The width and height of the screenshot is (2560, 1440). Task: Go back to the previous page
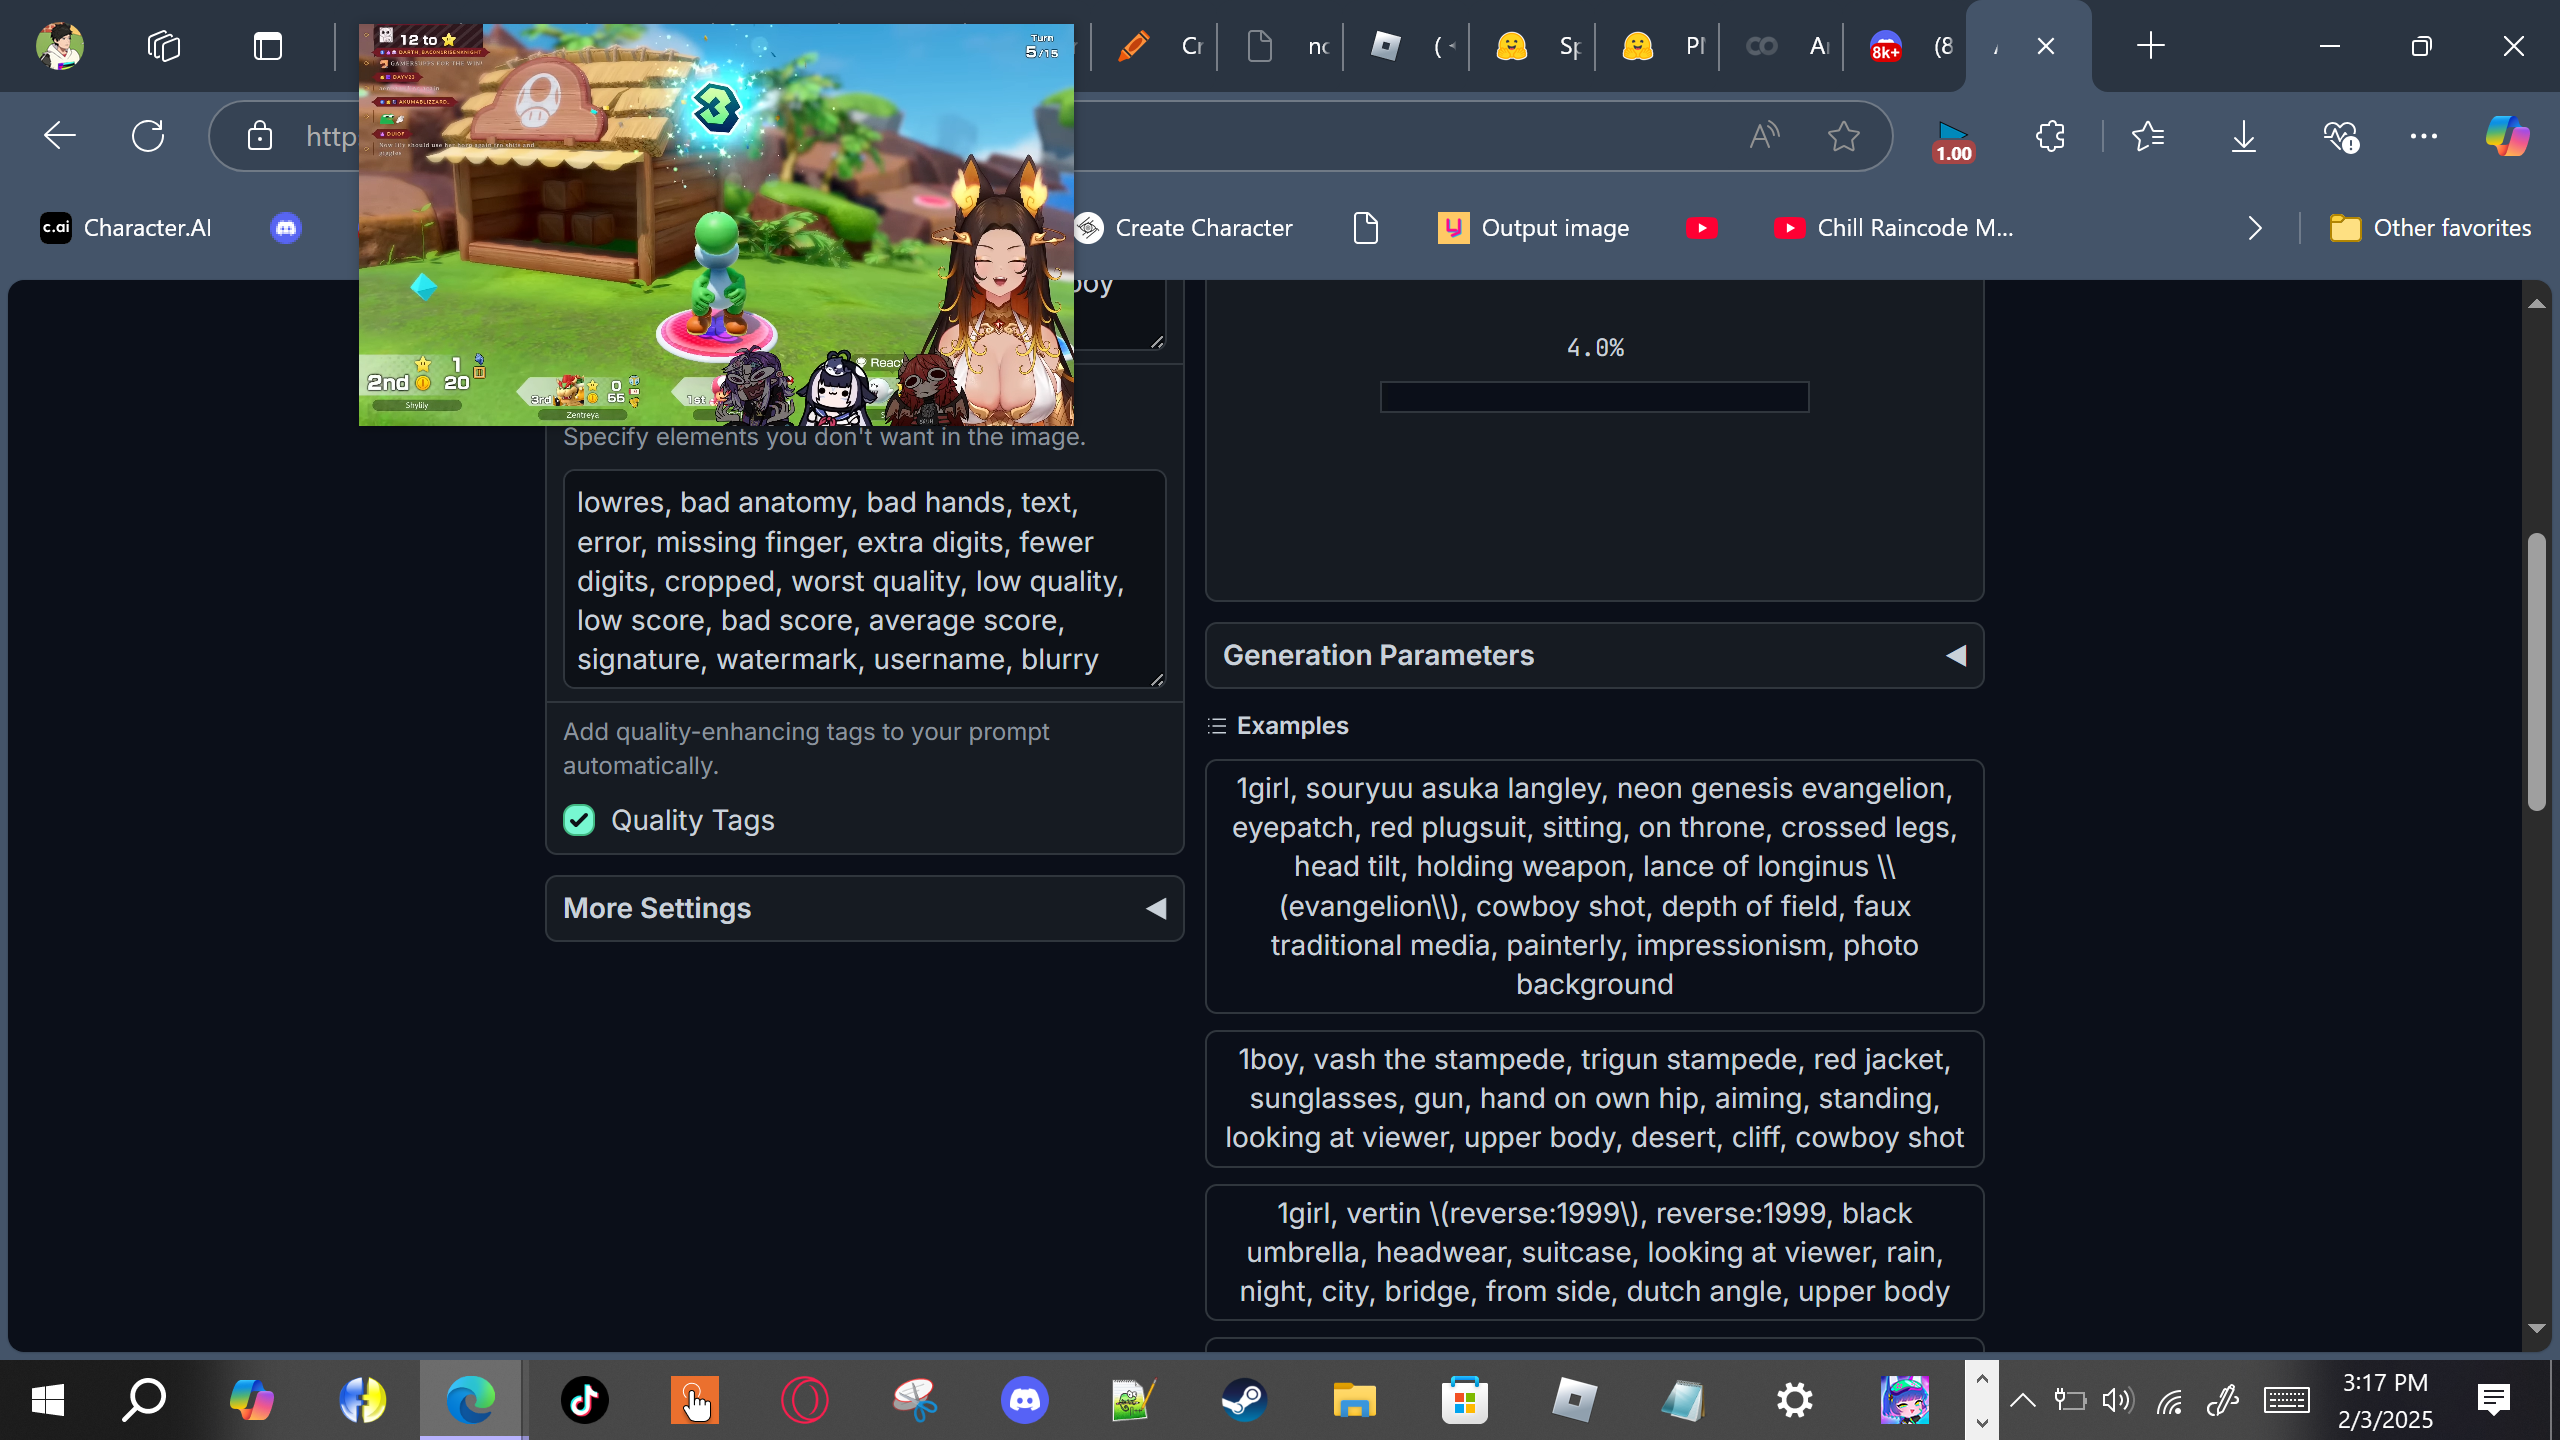pyautogui.click(x=60, y=135)
